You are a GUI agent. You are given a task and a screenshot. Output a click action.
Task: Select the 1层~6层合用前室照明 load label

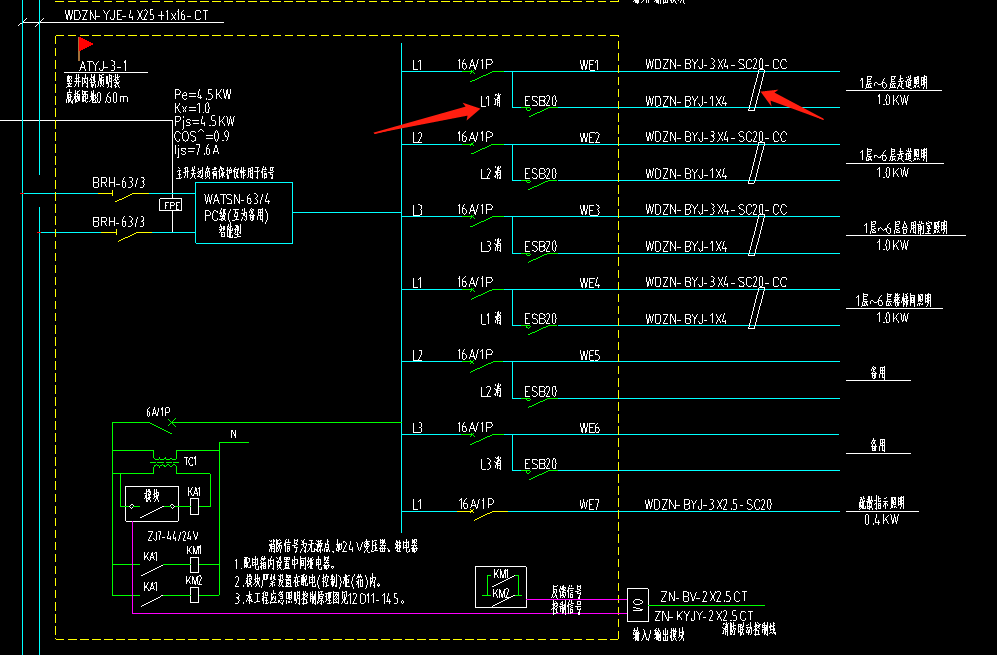tap(905, 228)
